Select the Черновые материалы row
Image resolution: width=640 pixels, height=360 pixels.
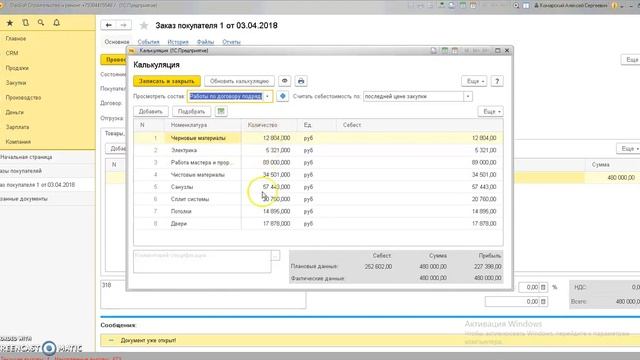click(x=318, y=138)
